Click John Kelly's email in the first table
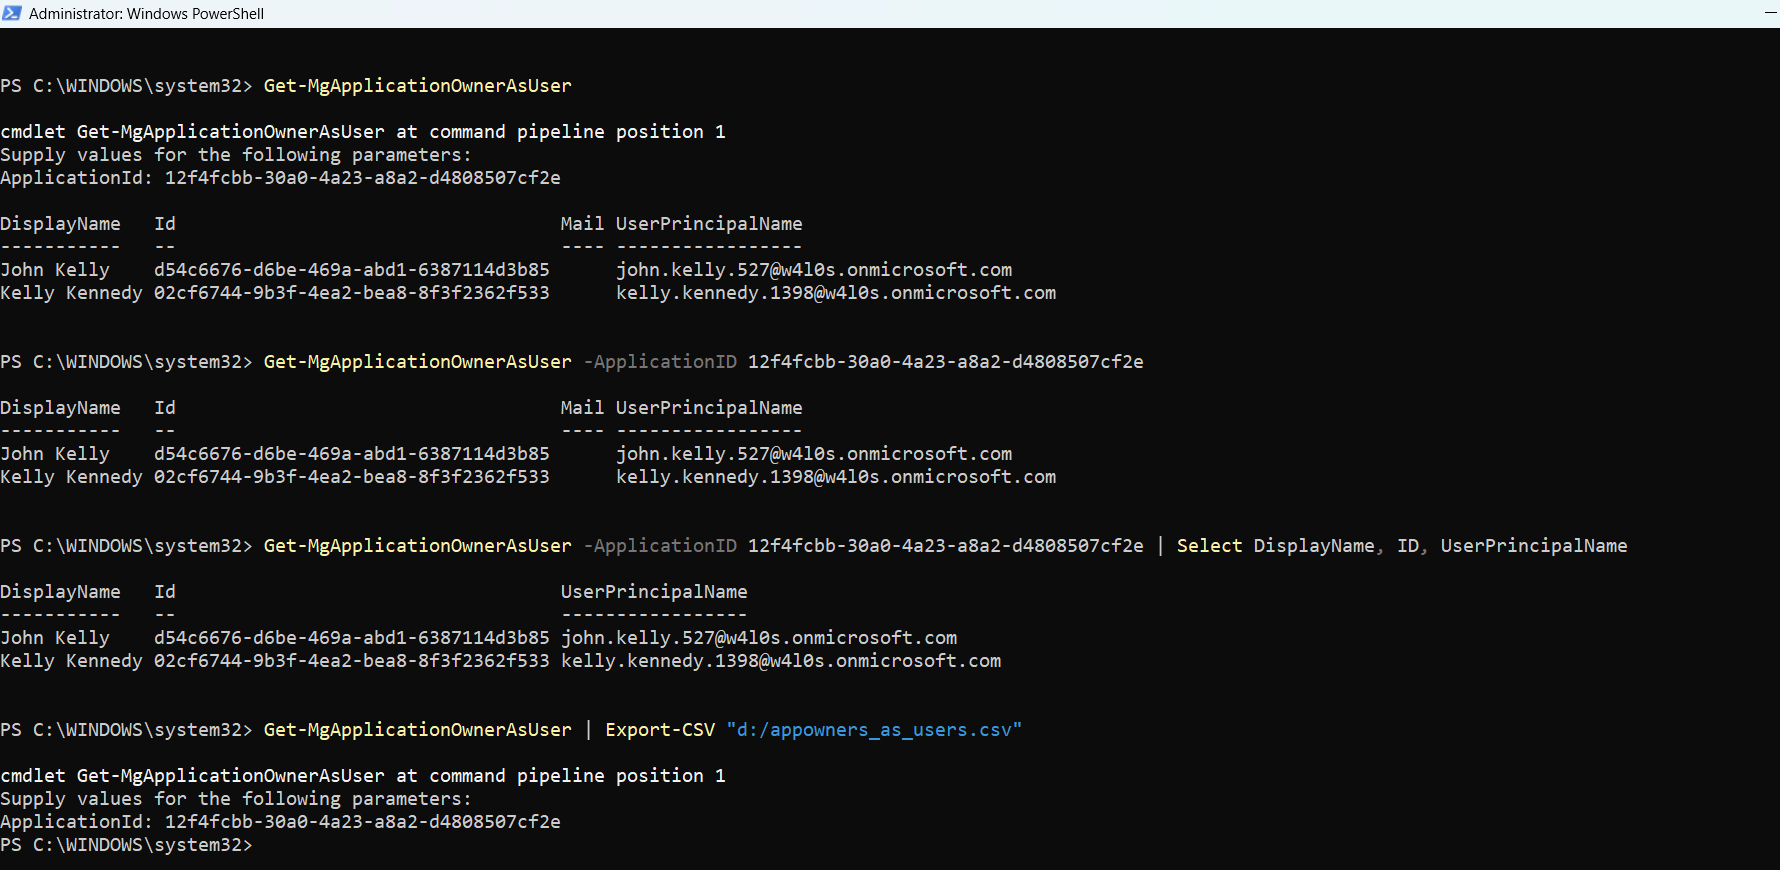 (813, 270)
